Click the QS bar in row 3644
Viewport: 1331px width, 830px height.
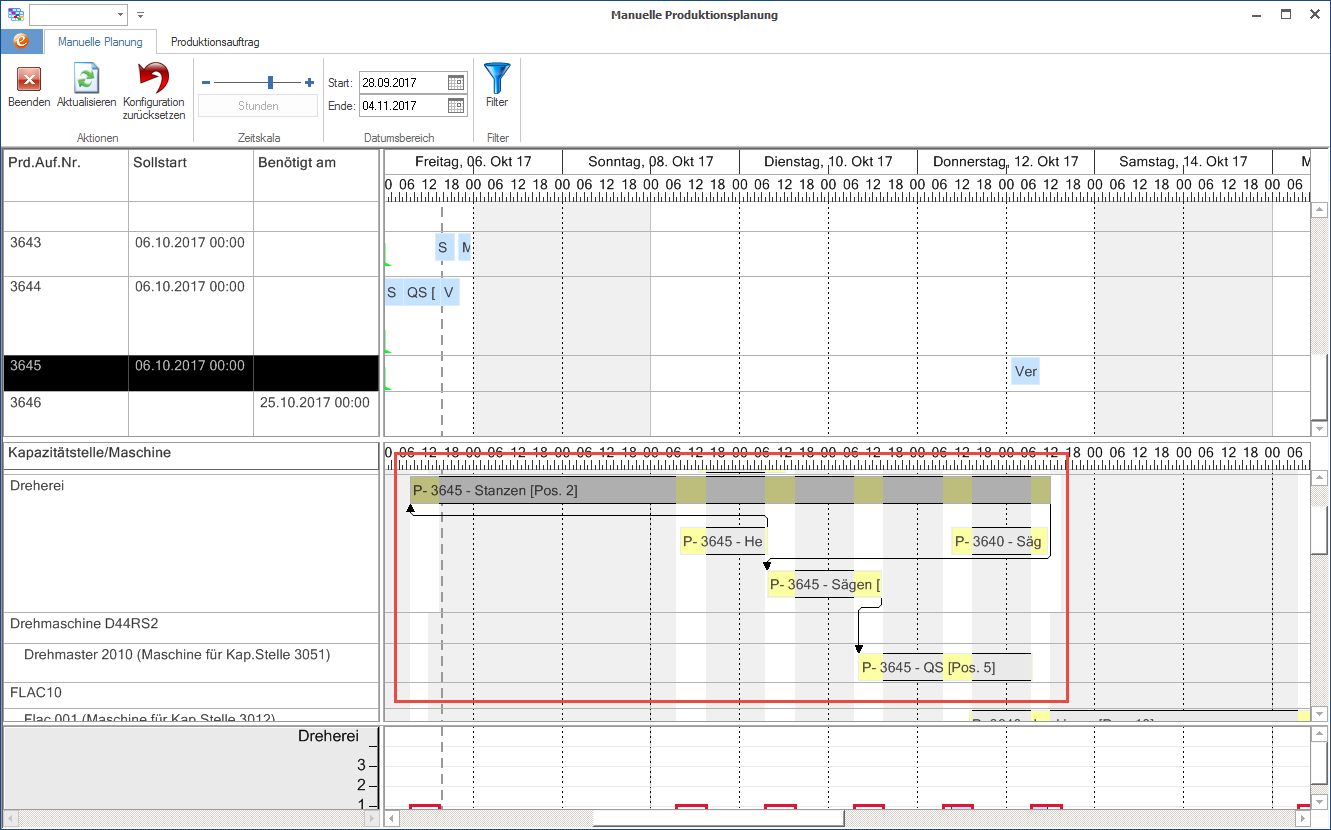click(420, 293)
